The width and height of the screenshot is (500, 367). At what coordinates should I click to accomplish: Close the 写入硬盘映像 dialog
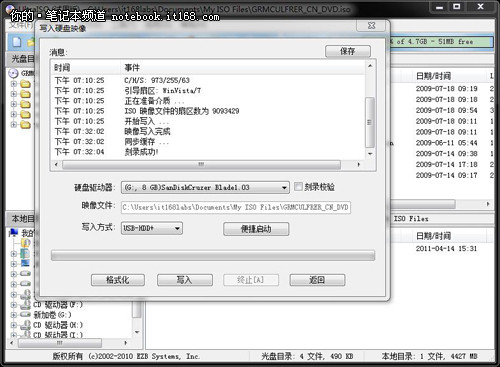371,26
